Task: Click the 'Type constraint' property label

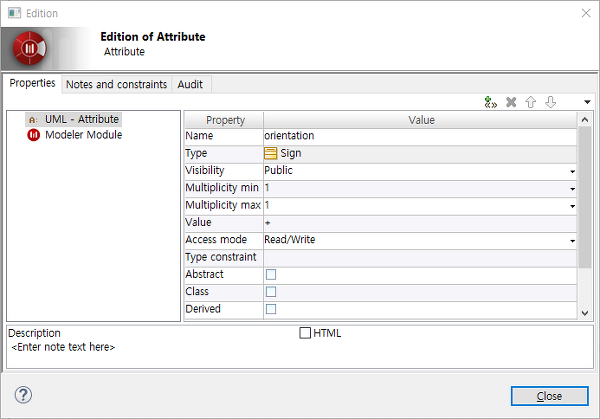Action: tap(220, 257)
